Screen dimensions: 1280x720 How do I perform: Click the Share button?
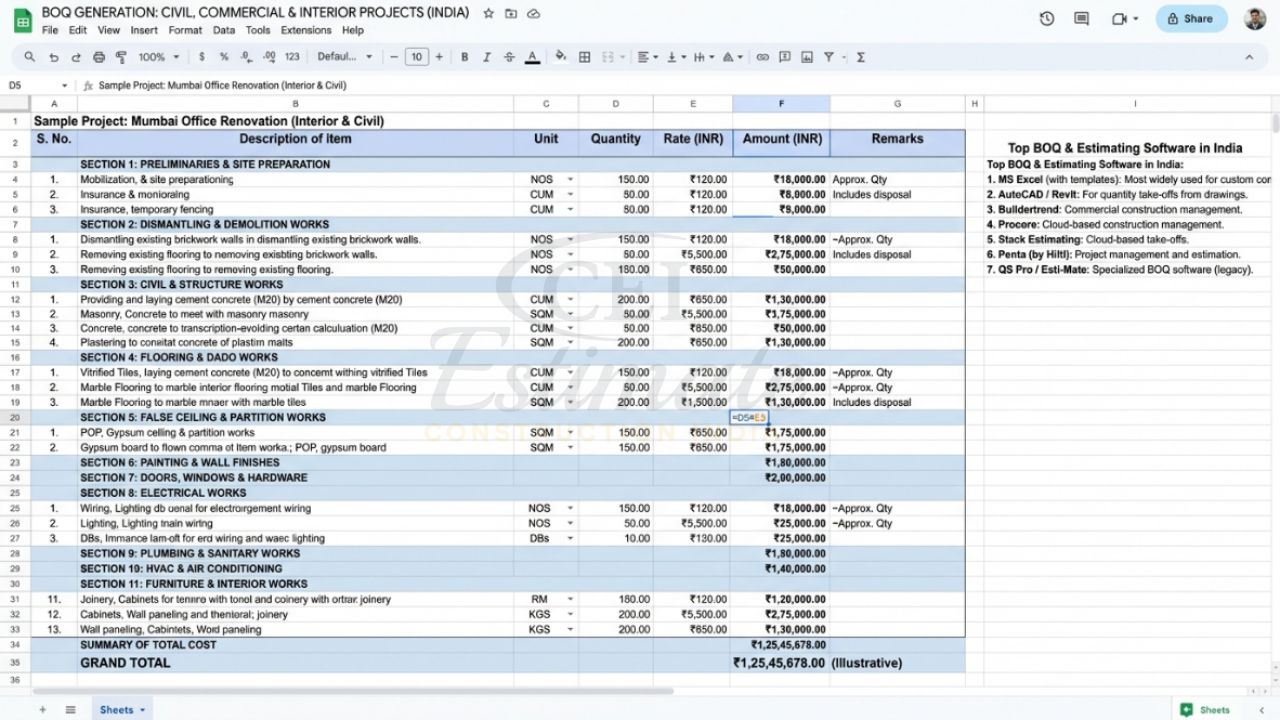coord(1191,18)
